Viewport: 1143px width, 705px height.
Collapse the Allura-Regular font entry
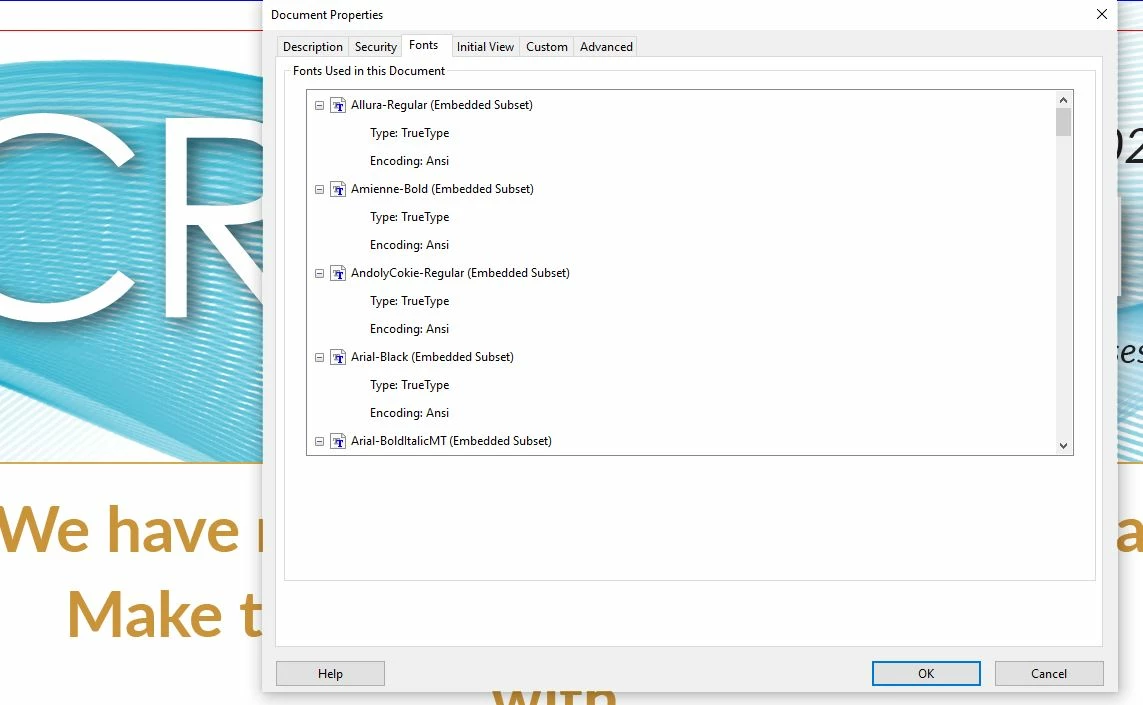319,106
